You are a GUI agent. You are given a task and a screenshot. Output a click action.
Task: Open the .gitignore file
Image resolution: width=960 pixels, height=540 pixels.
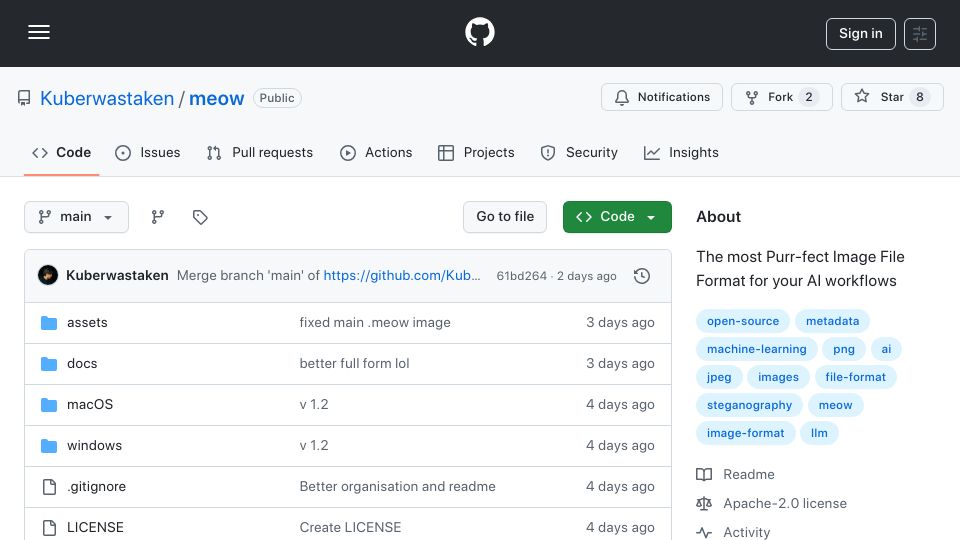click(96, 487)
